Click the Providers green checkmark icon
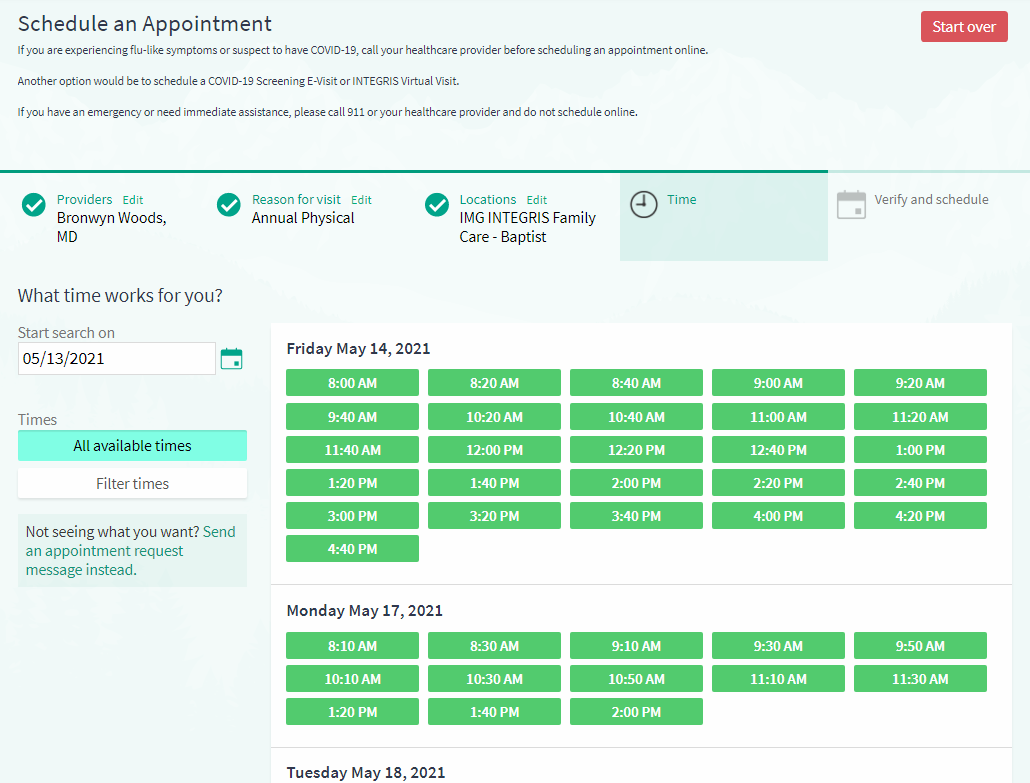Screen dimensions: 1030x783 tap(34, 205)
